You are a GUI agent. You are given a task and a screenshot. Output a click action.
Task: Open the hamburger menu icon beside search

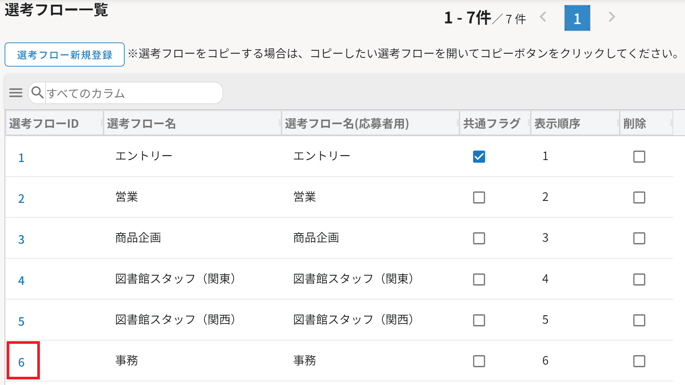tap(16, 93)
